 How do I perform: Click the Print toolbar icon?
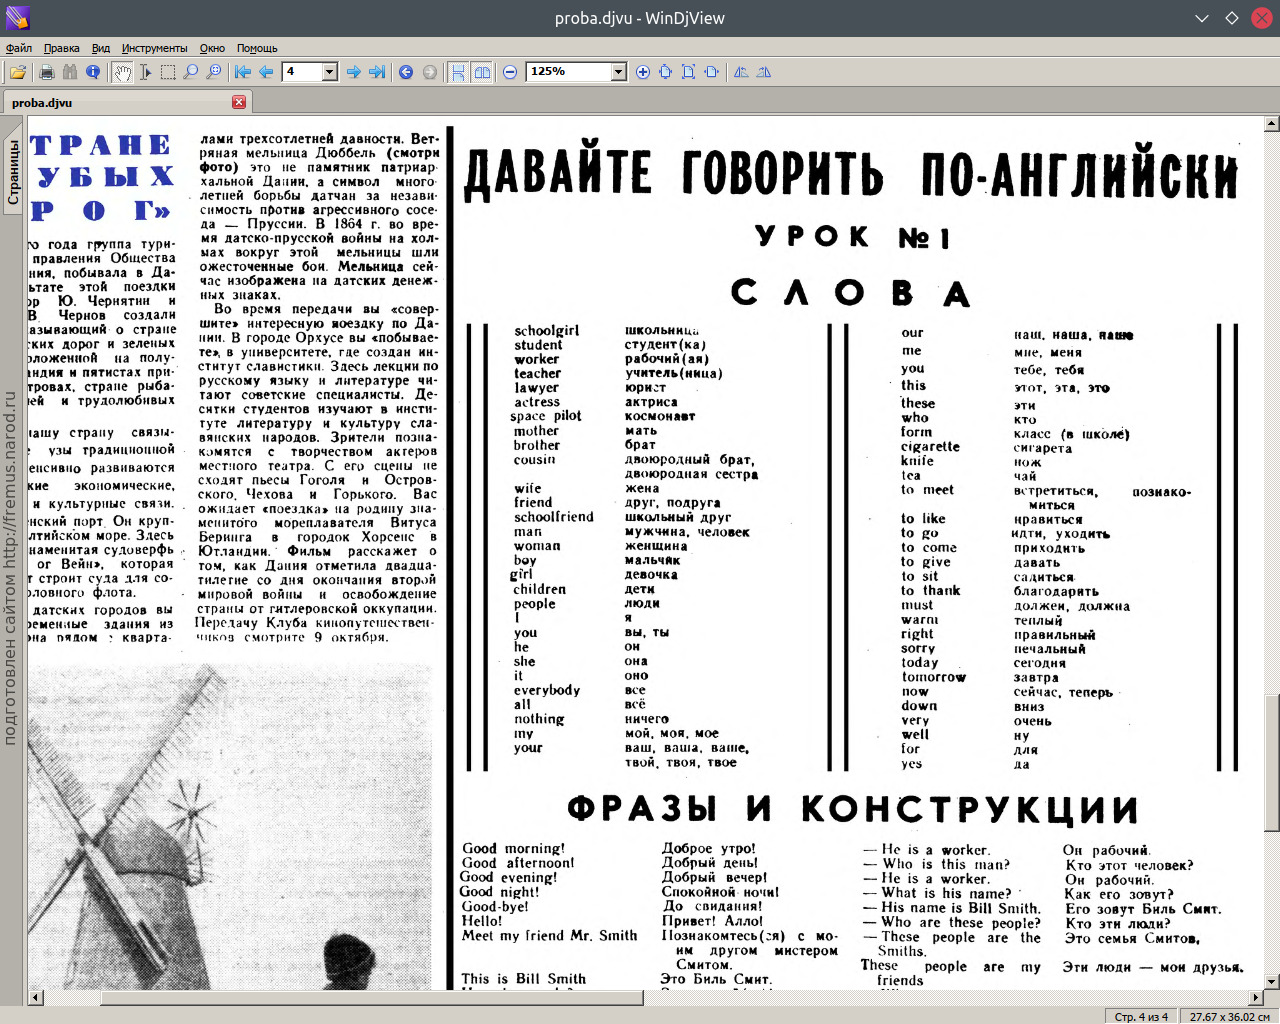[x=46, y=72]
